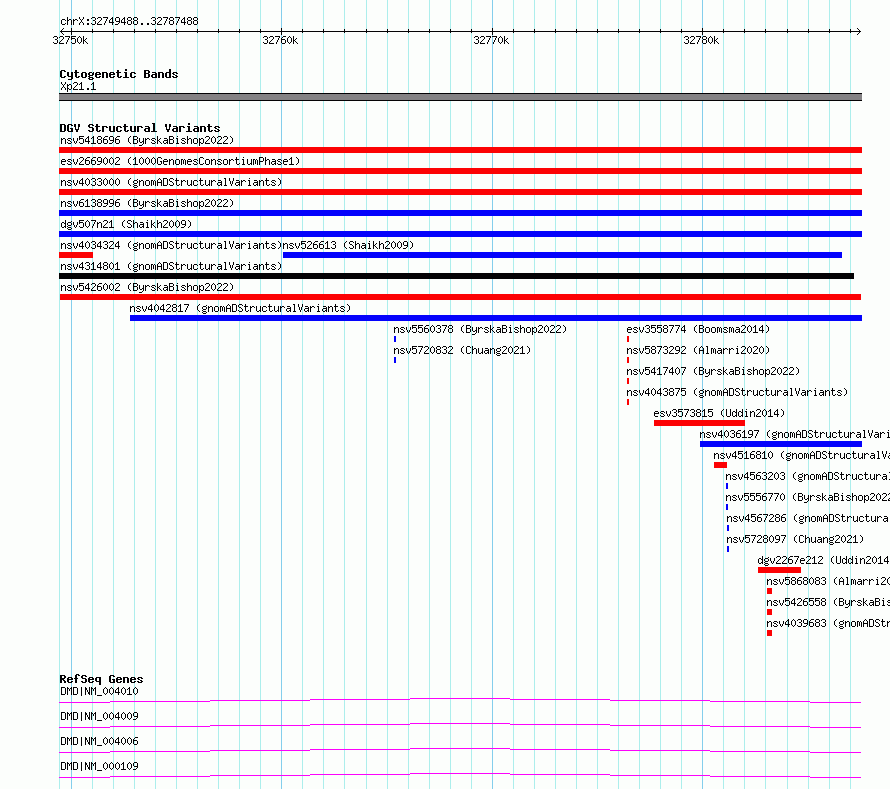
Task: Select the esv2669002 (1000GenomesConsortiumPhase1) label
Action: click(x=180, y=161)
